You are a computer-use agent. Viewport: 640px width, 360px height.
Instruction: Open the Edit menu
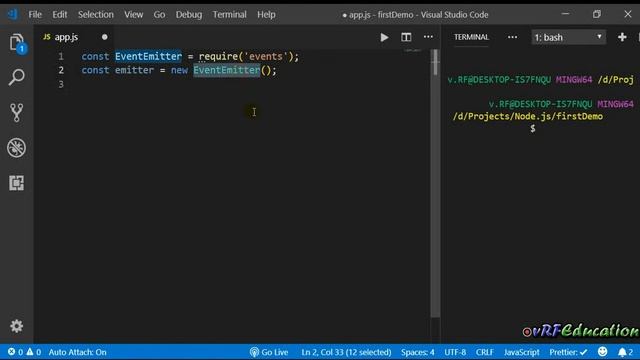tap(60, 15)
